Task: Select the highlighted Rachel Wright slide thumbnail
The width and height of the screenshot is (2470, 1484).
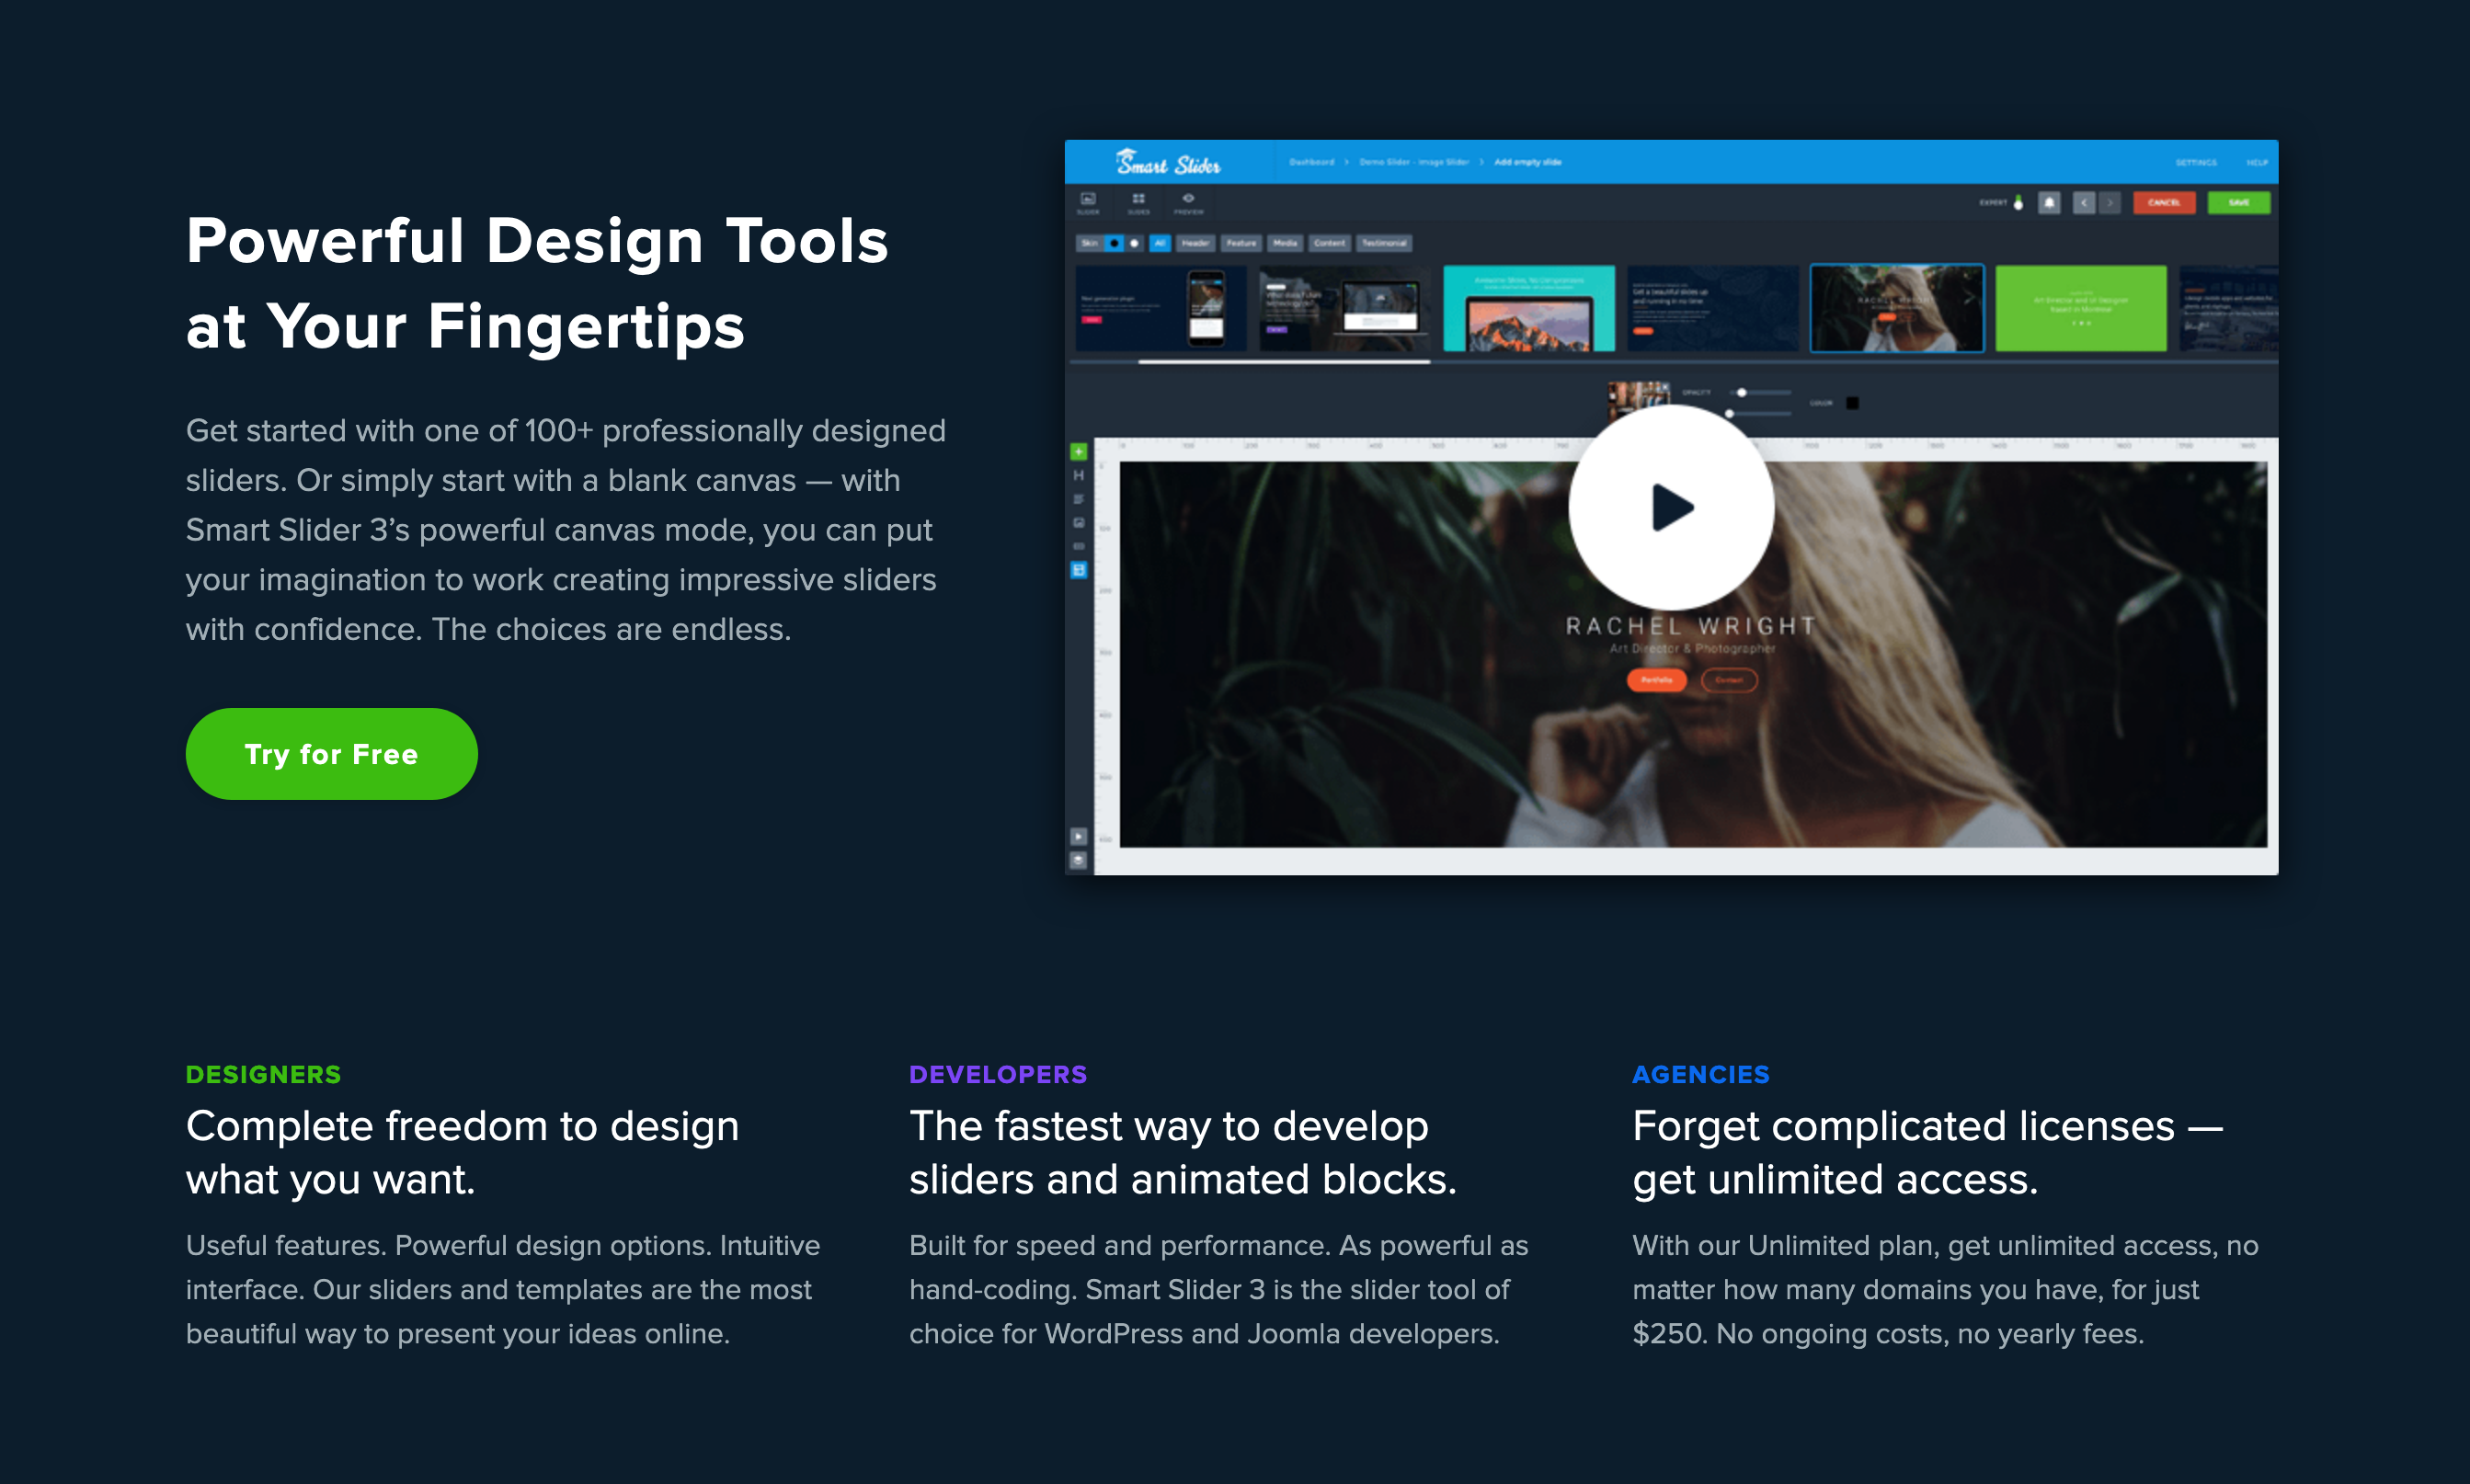Action: 1897,308
